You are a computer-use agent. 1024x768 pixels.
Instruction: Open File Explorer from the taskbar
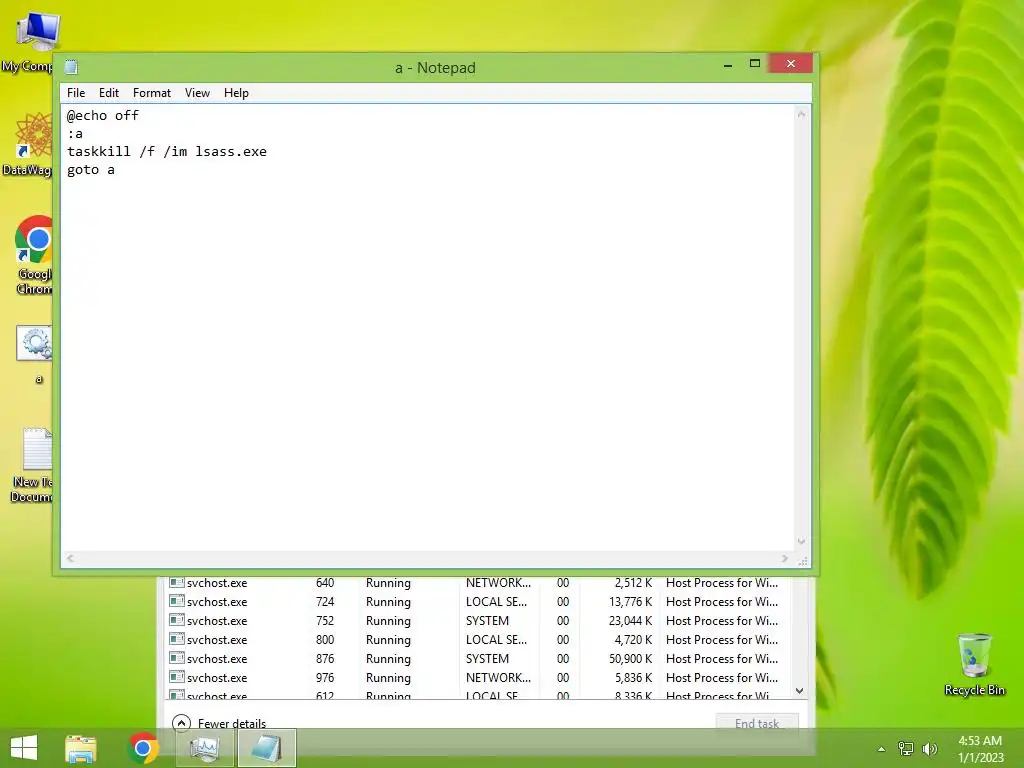pyautogui.click(x=81, y=748)
